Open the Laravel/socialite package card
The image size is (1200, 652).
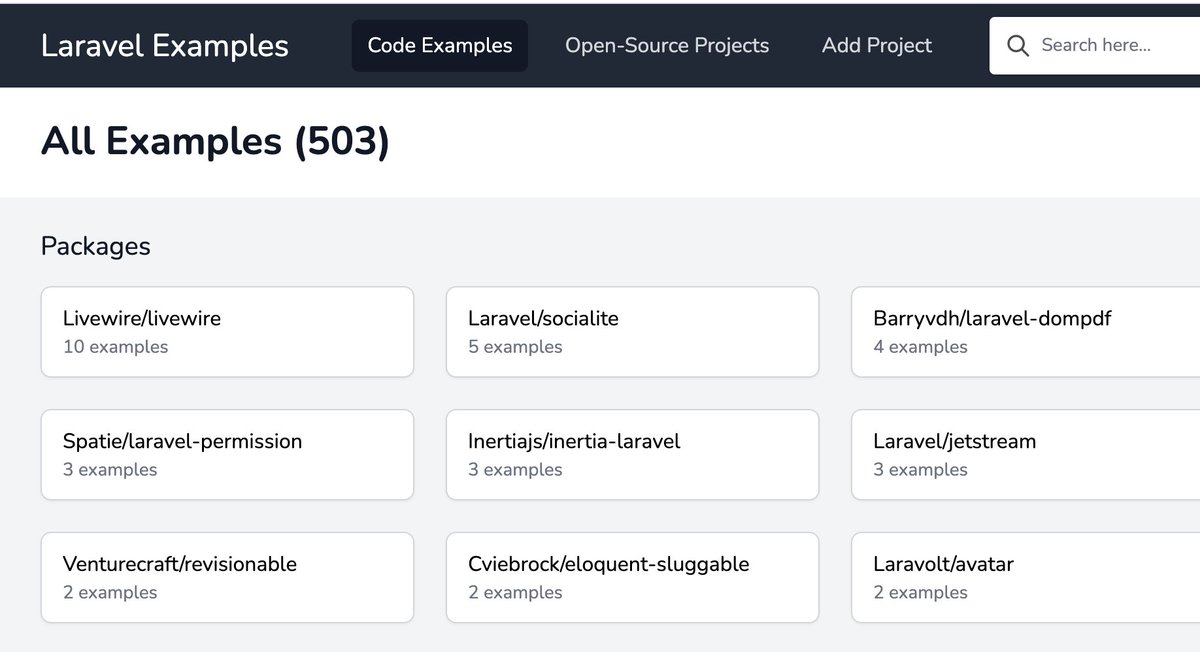coord(632,332)
